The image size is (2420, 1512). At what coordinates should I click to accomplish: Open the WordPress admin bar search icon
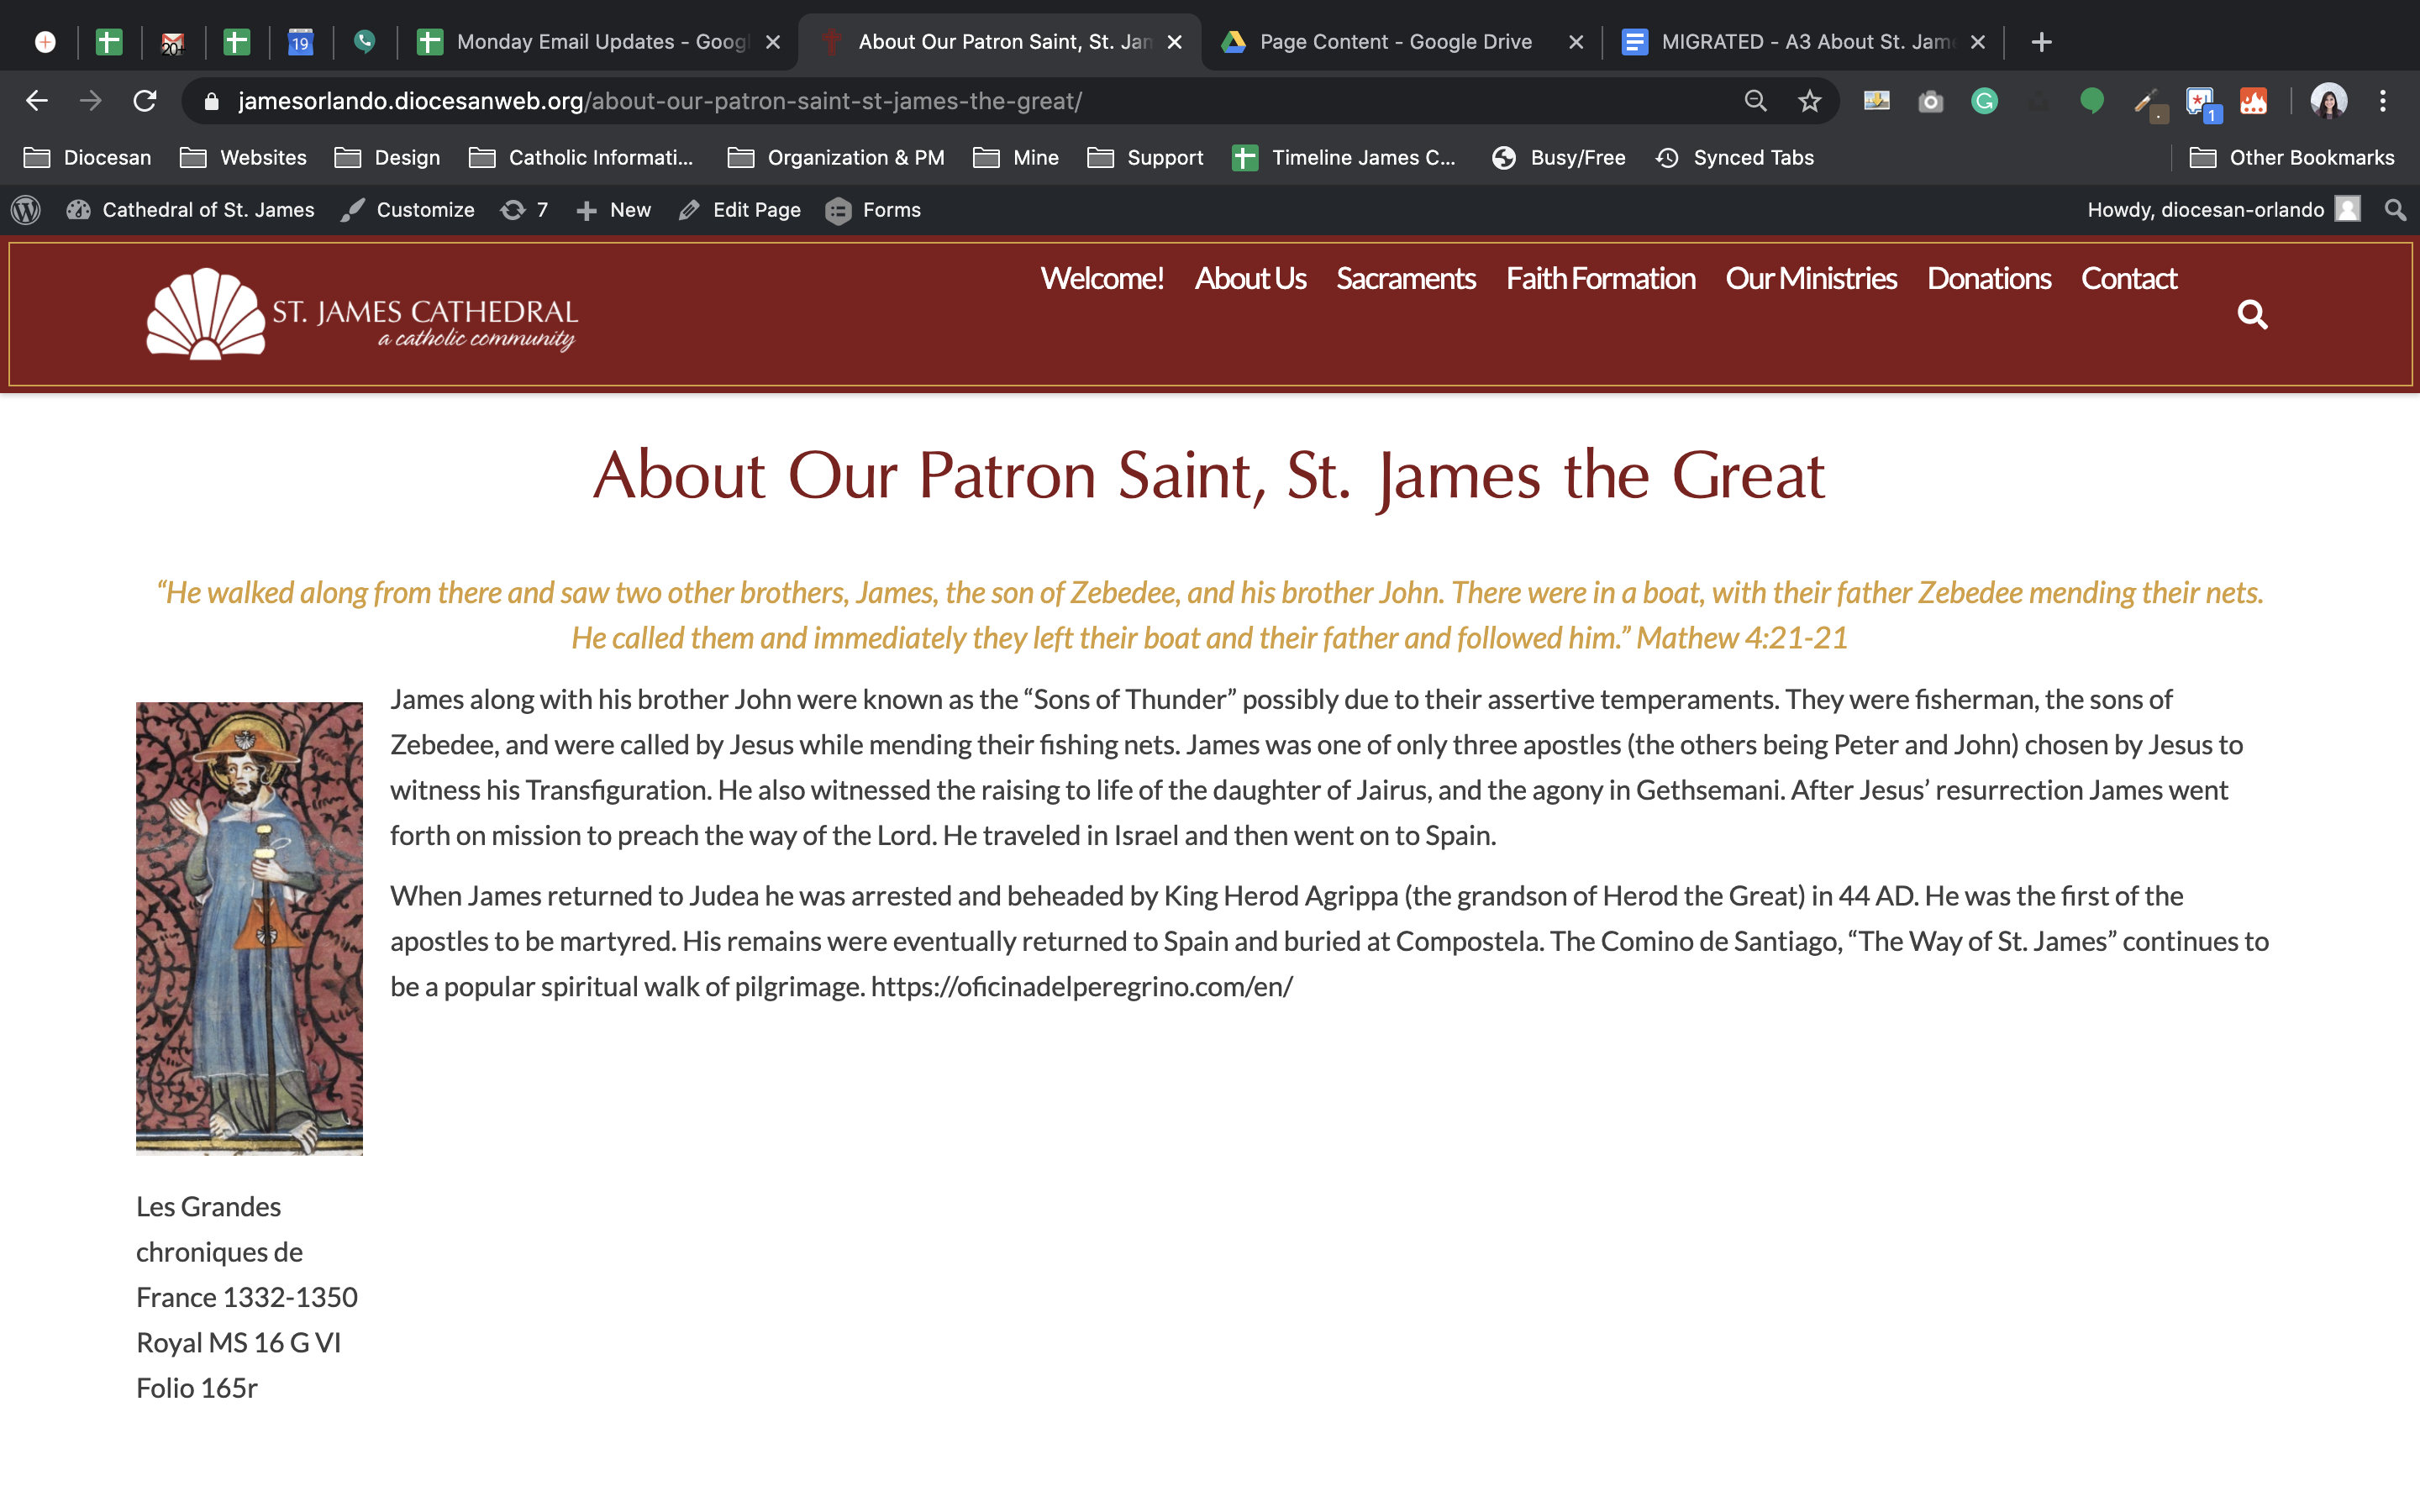coord(2395,210)
